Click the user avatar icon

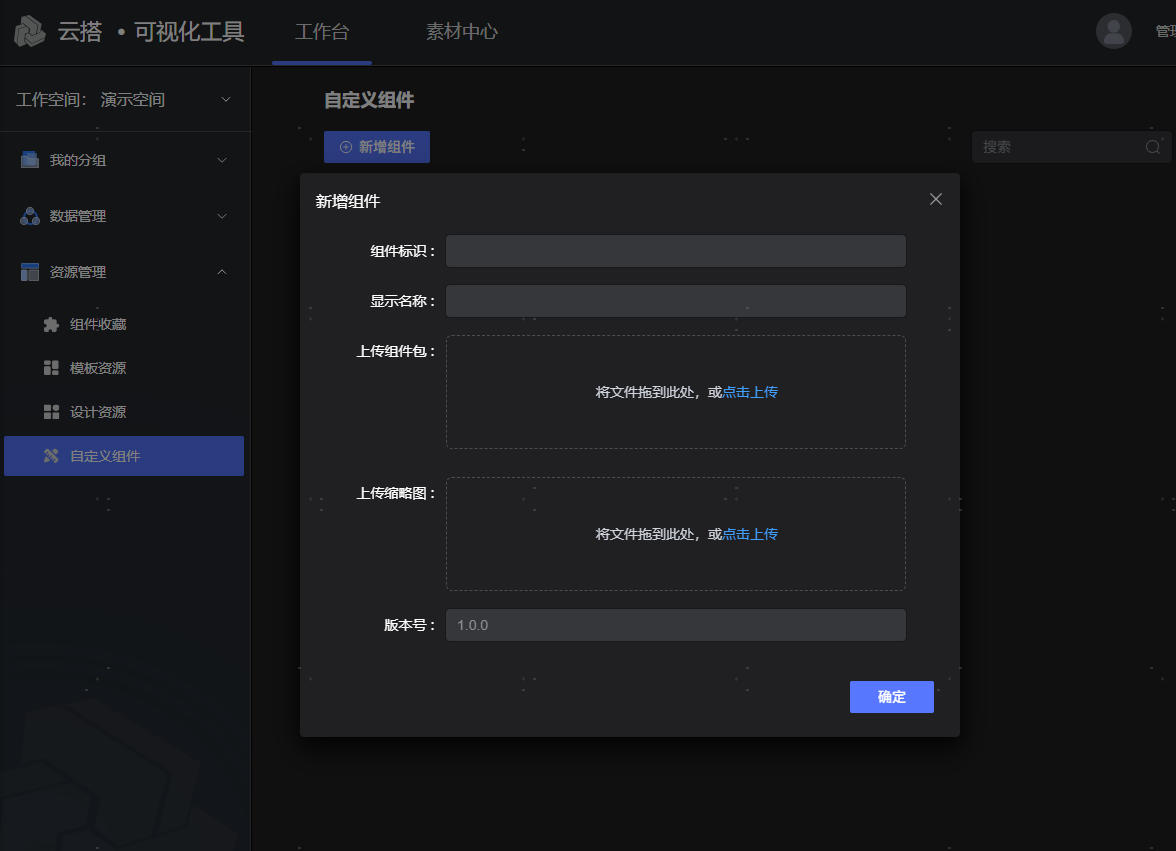[1113, 31]
